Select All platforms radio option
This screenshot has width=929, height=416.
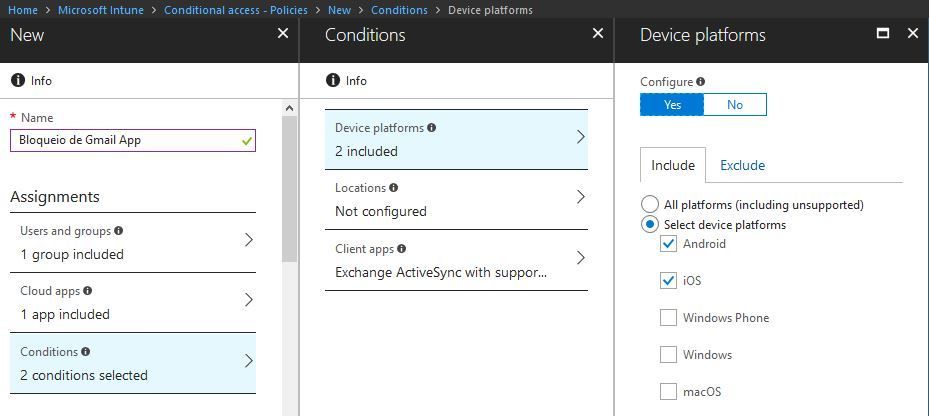pos(650,205)
